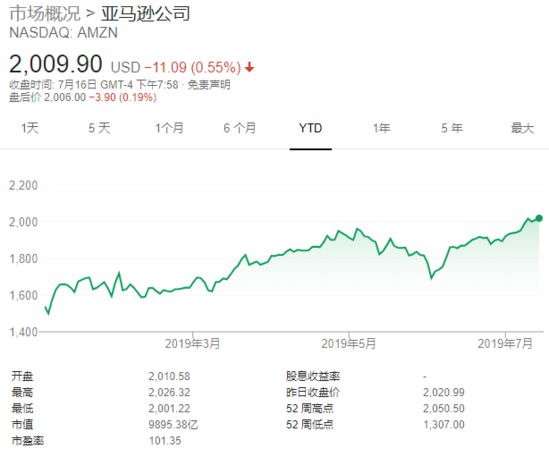Select the 1天 time range tab
549x457 pixels.
click(30, 128)
